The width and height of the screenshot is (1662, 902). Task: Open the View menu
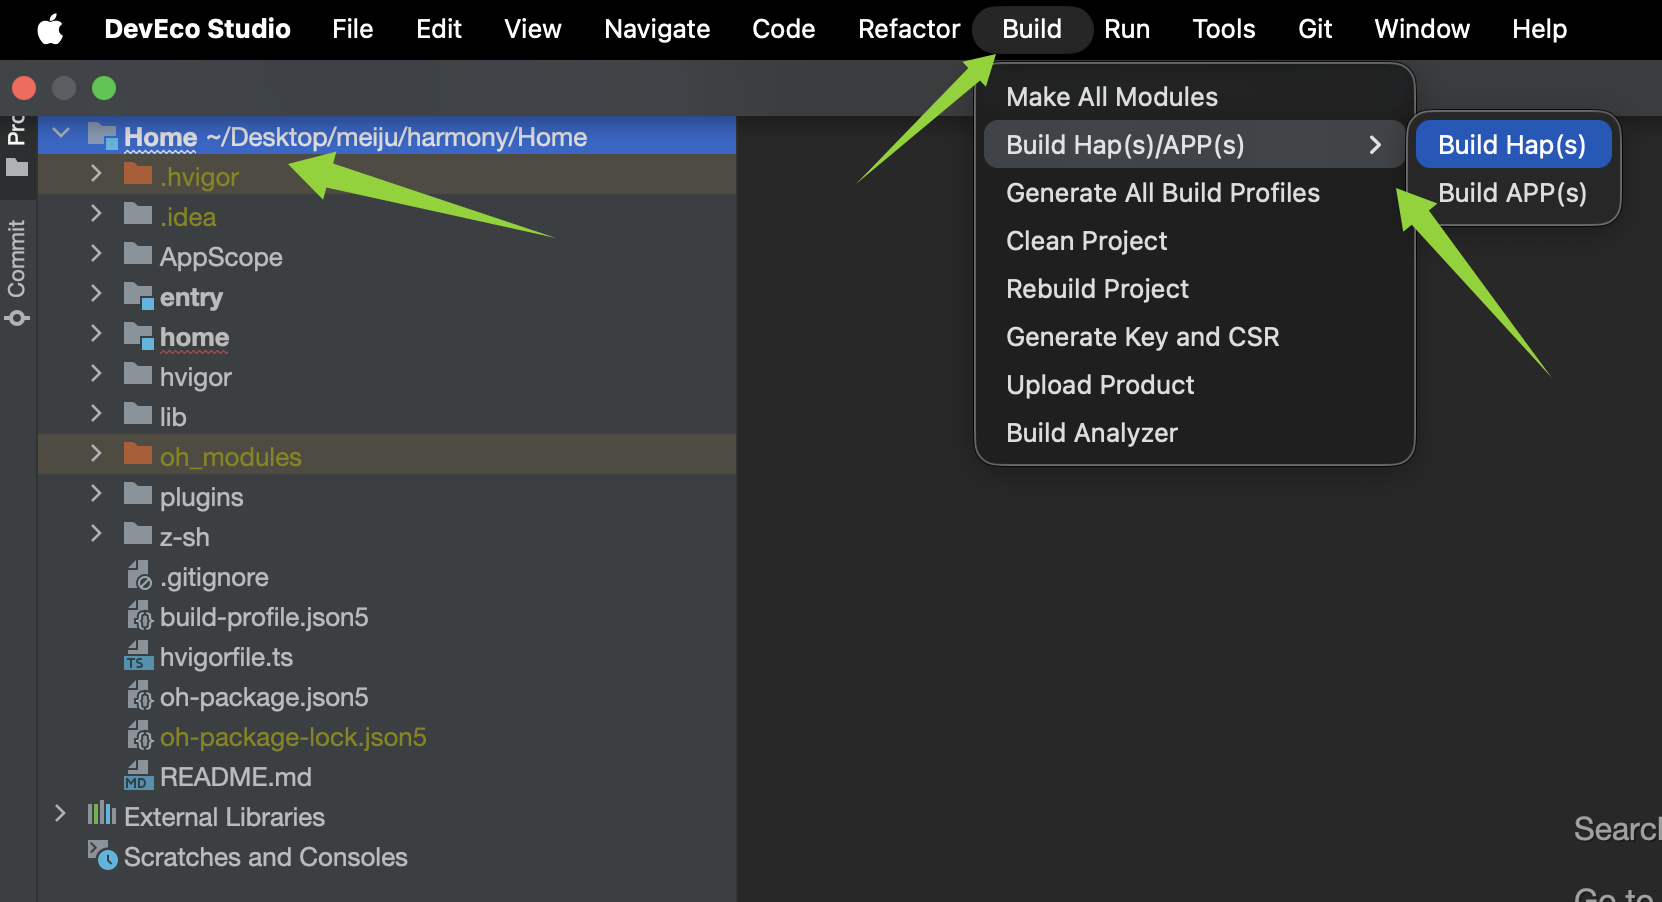tap(533, 29)
